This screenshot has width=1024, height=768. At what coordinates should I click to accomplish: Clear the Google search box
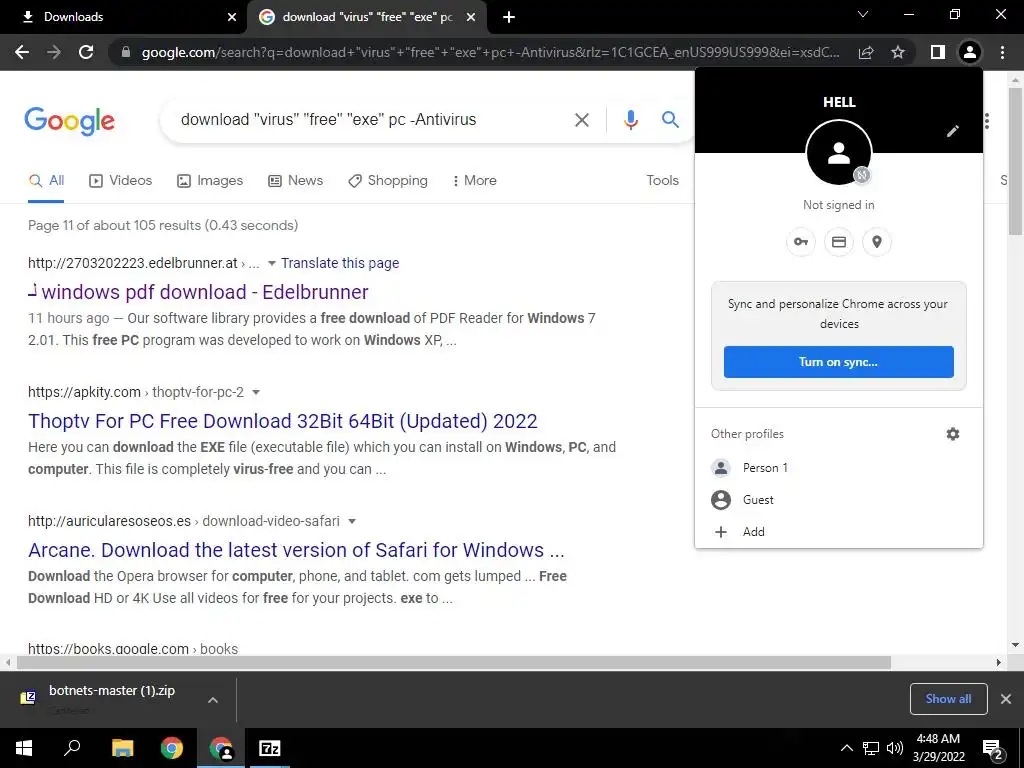tap(581, 120)
